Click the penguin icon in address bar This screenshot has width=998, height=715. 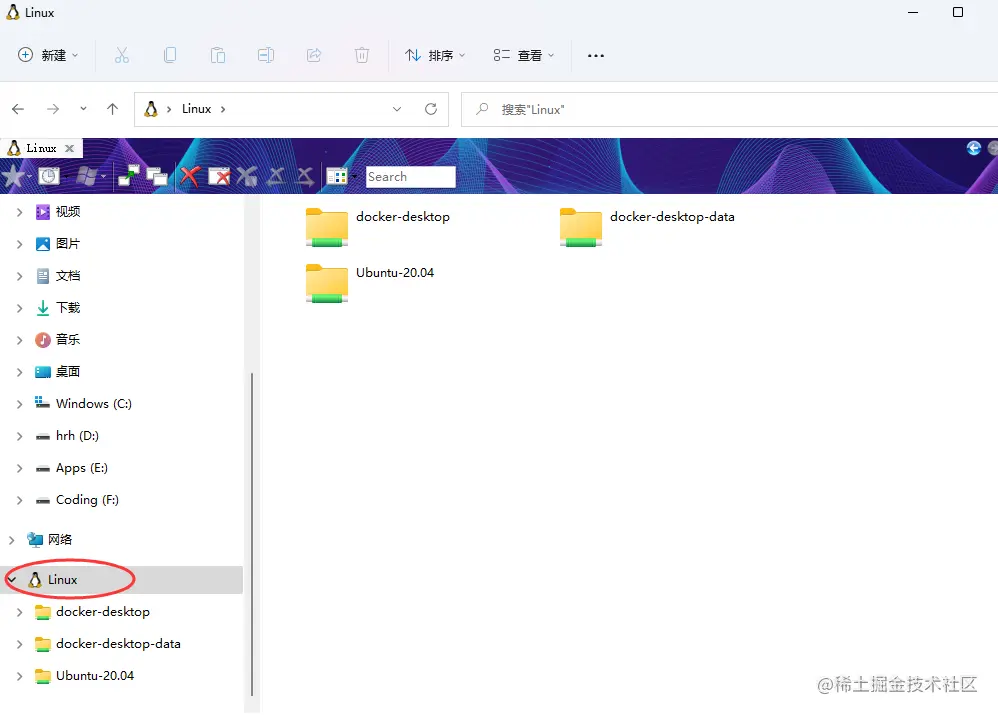(x=151, y=109)
